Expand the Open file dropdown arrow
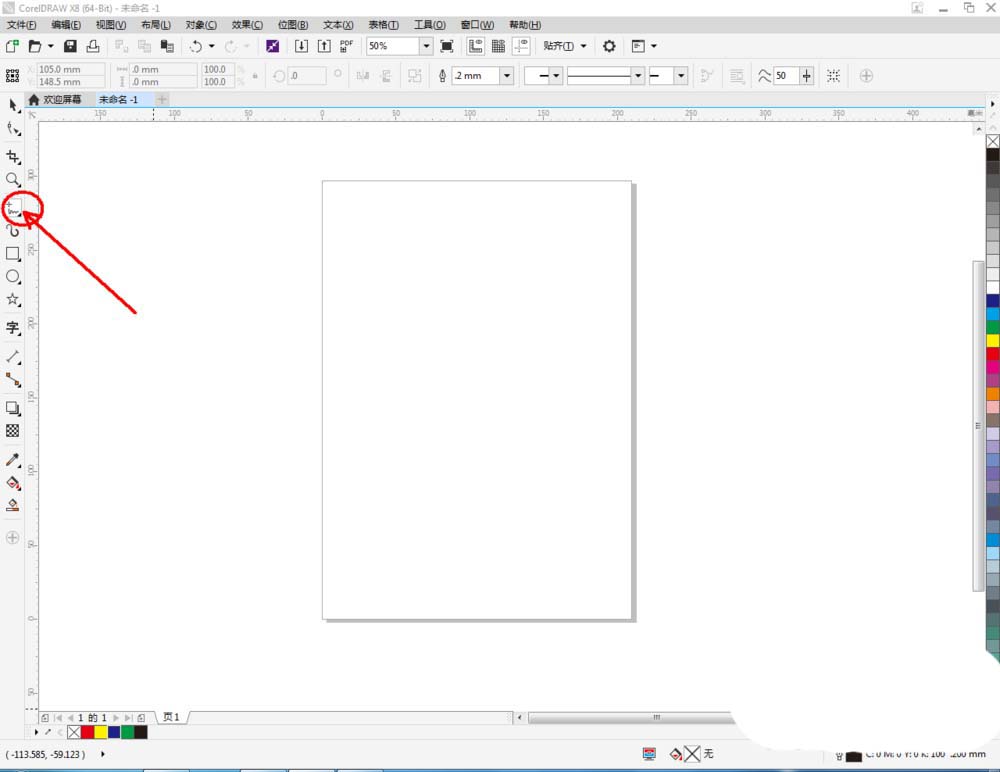 [50, 46]
